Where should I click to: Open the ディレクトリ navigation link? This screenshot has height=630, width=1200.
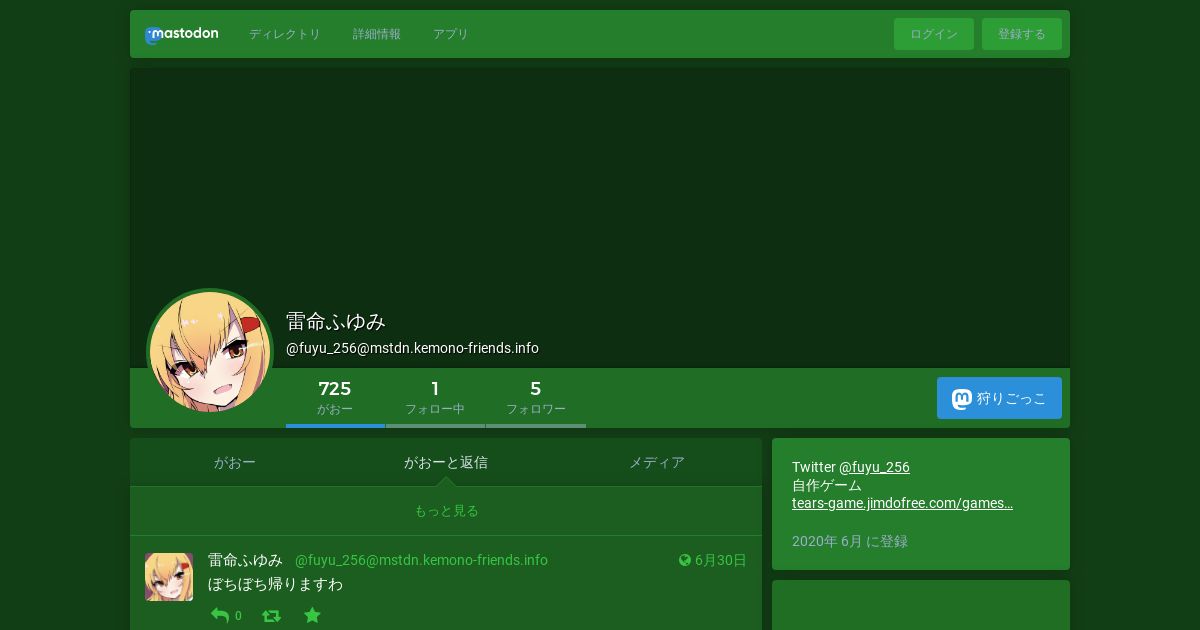[285, 34]
